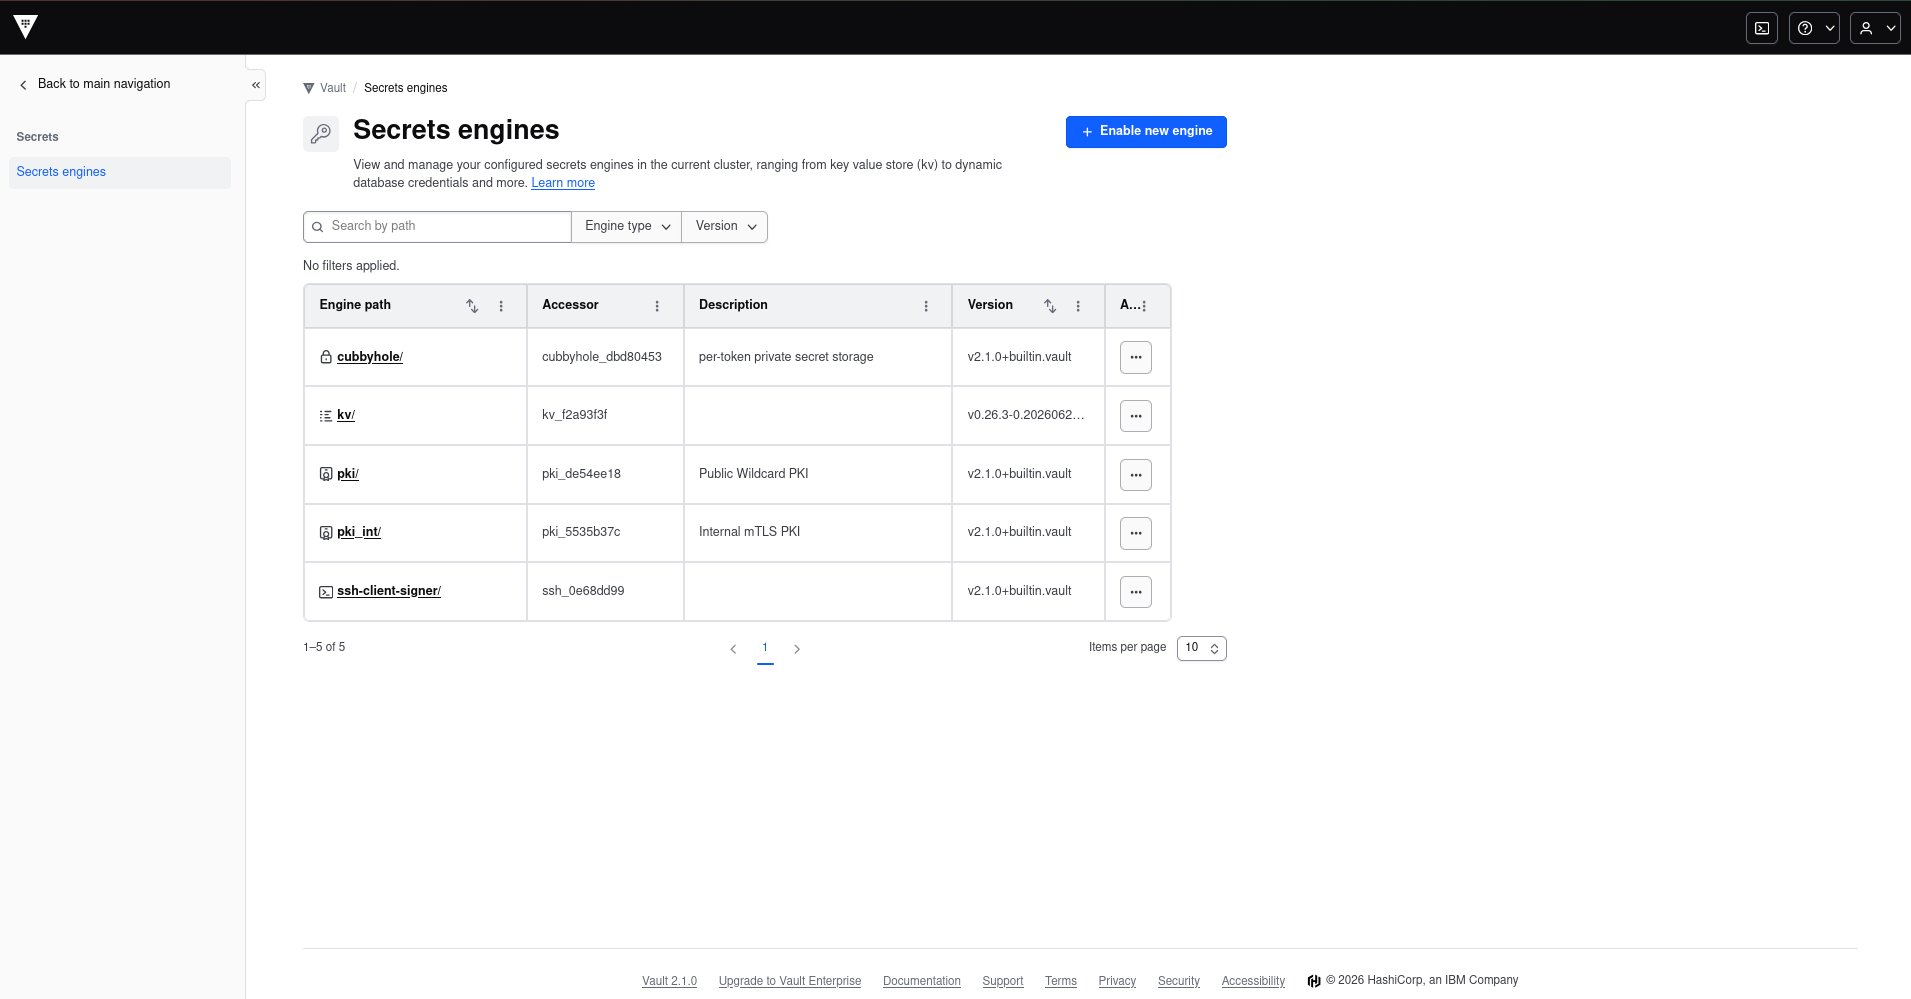Screen dimensions: 1911x999
Task: Click the '1–5 of 5' results count
Action: click(324, 648)
